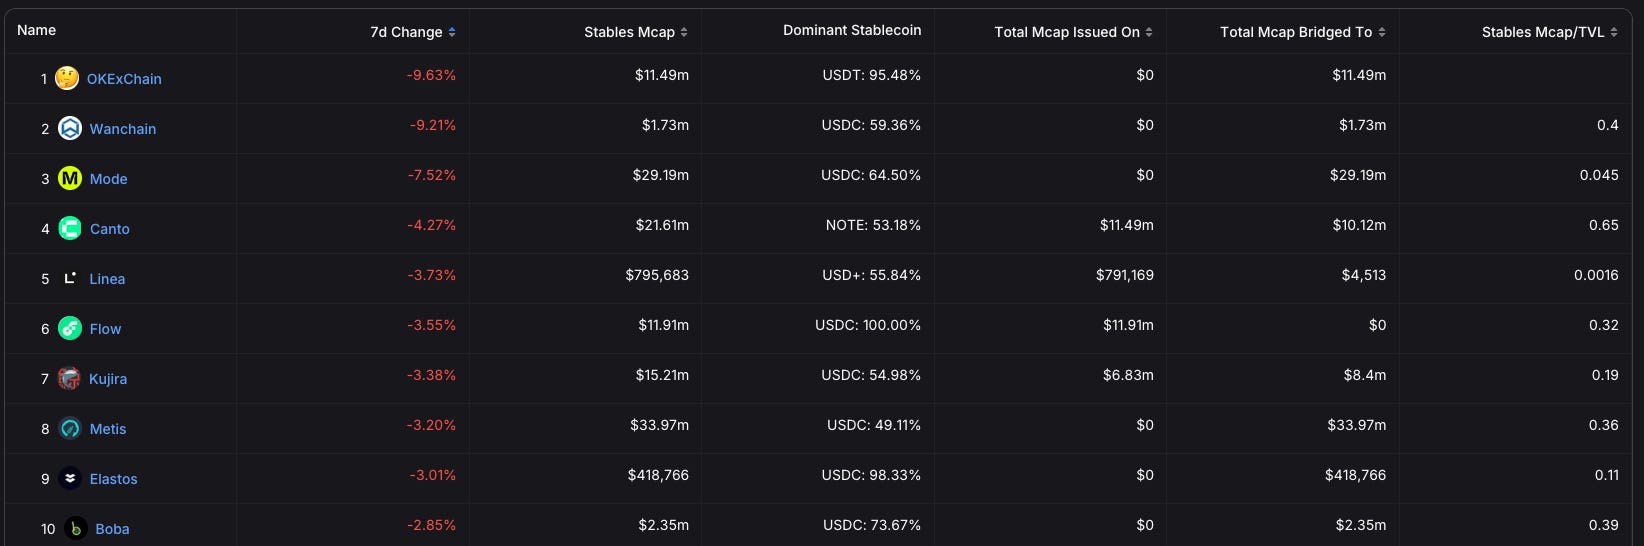Click the Metis logo icon

coord(70,428)
